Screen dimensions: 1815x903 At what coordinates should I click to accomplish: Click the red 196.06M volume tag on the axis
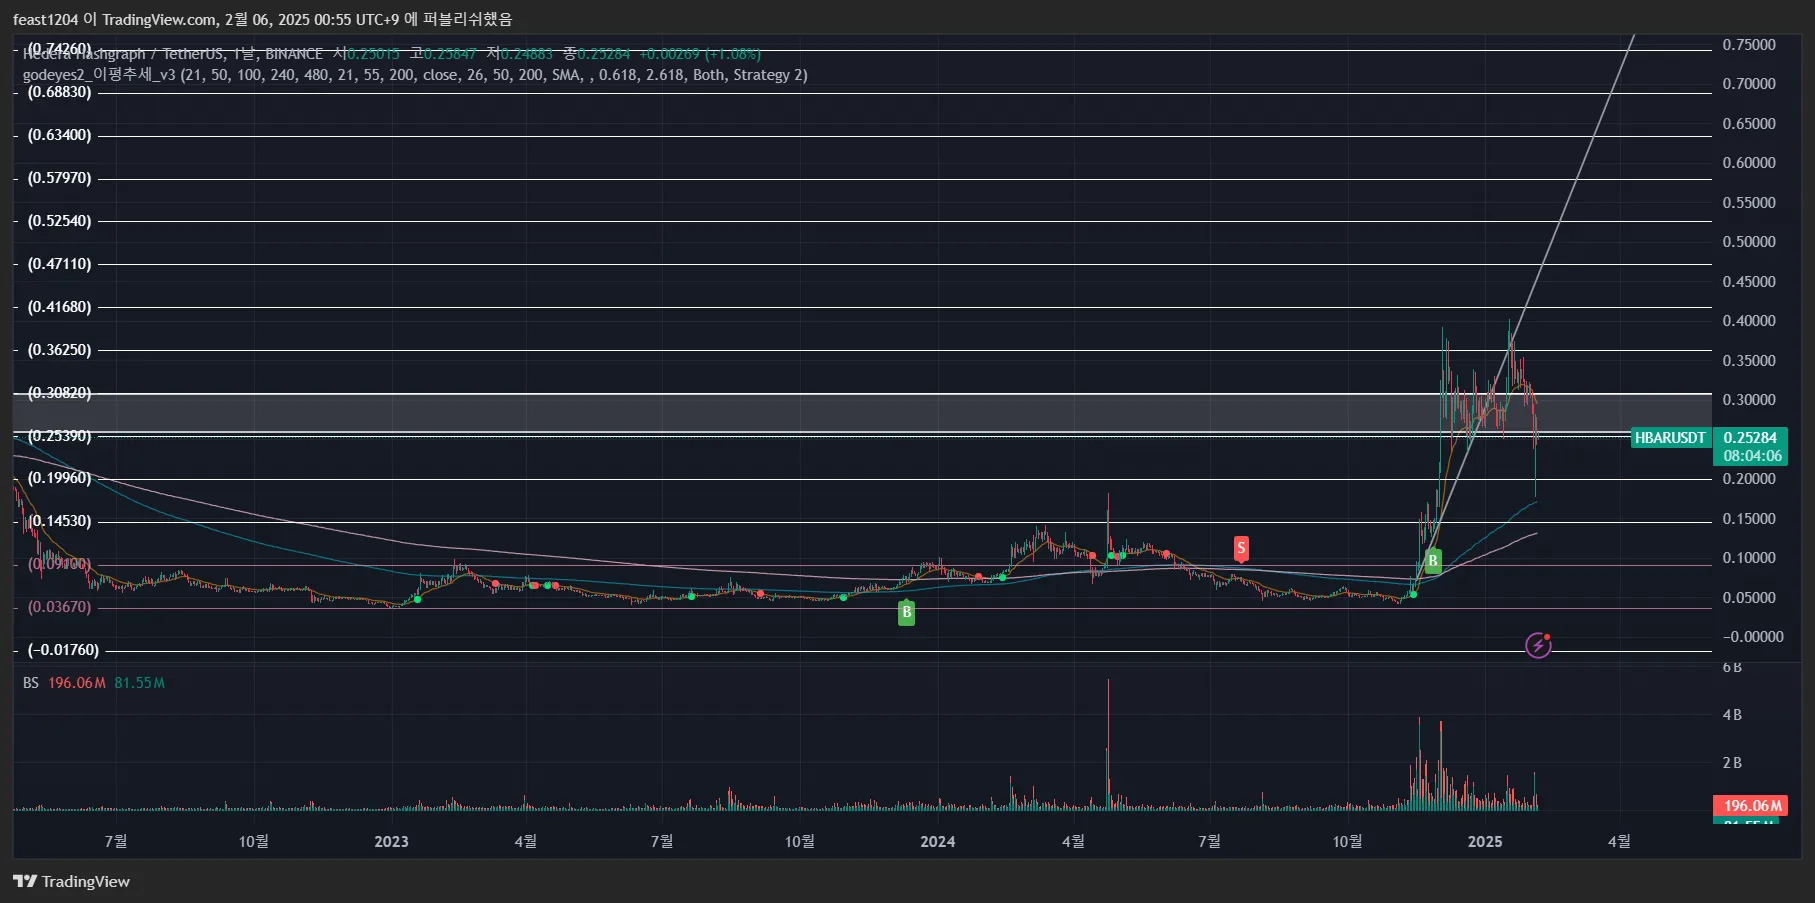point(1752,806)
